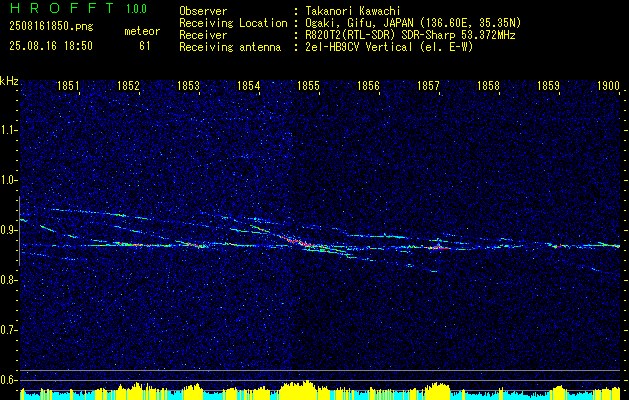Click the 0.9 kHz axis label
629x400 pixels.
7,230
